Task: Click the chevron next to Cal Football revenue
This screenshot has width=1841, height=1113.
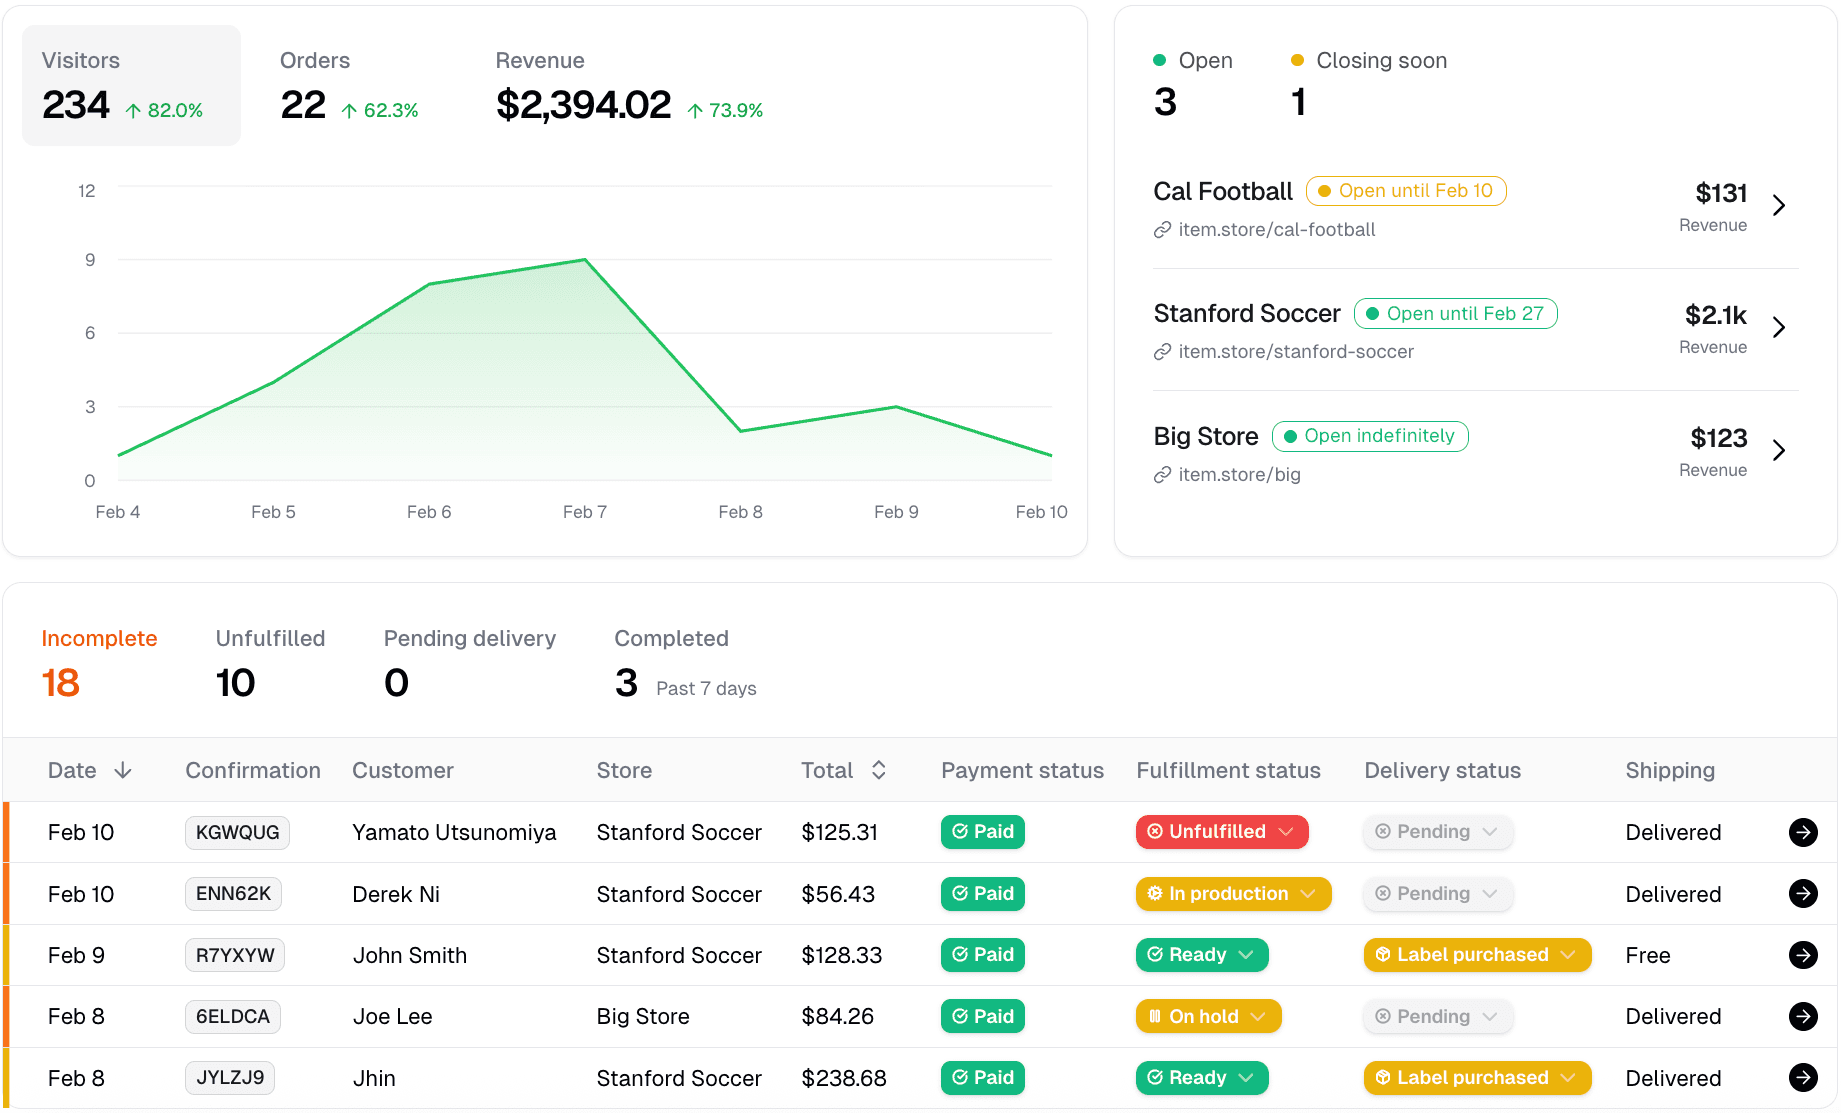Action: [1778, 205]
